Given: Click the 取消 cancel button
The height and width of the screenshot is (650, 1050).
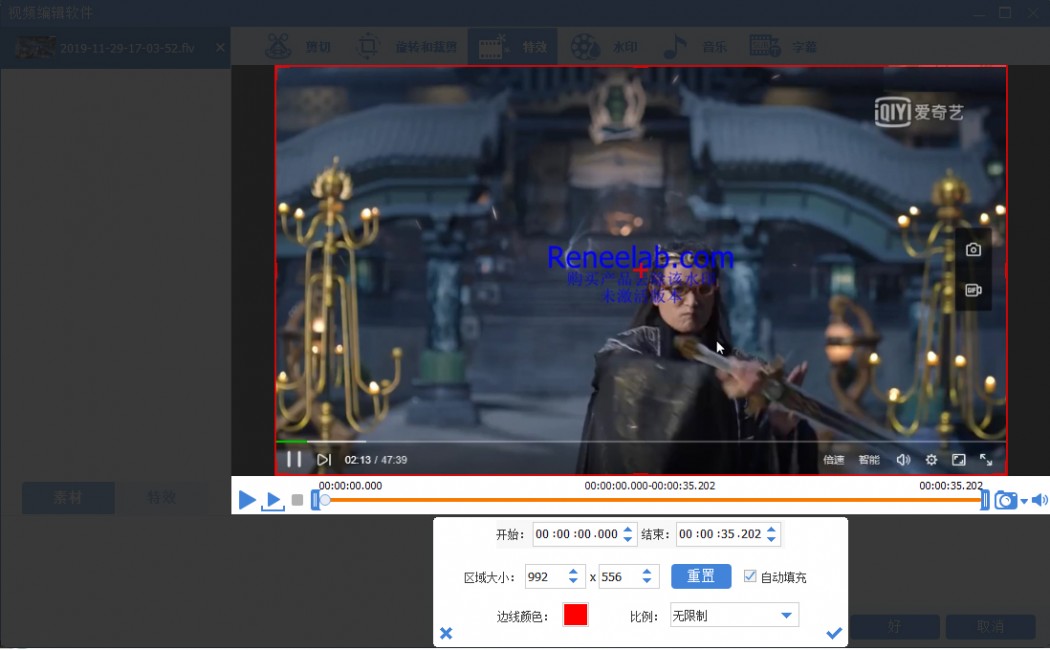Looking at the screenshot, I should [x=990, y=627].
